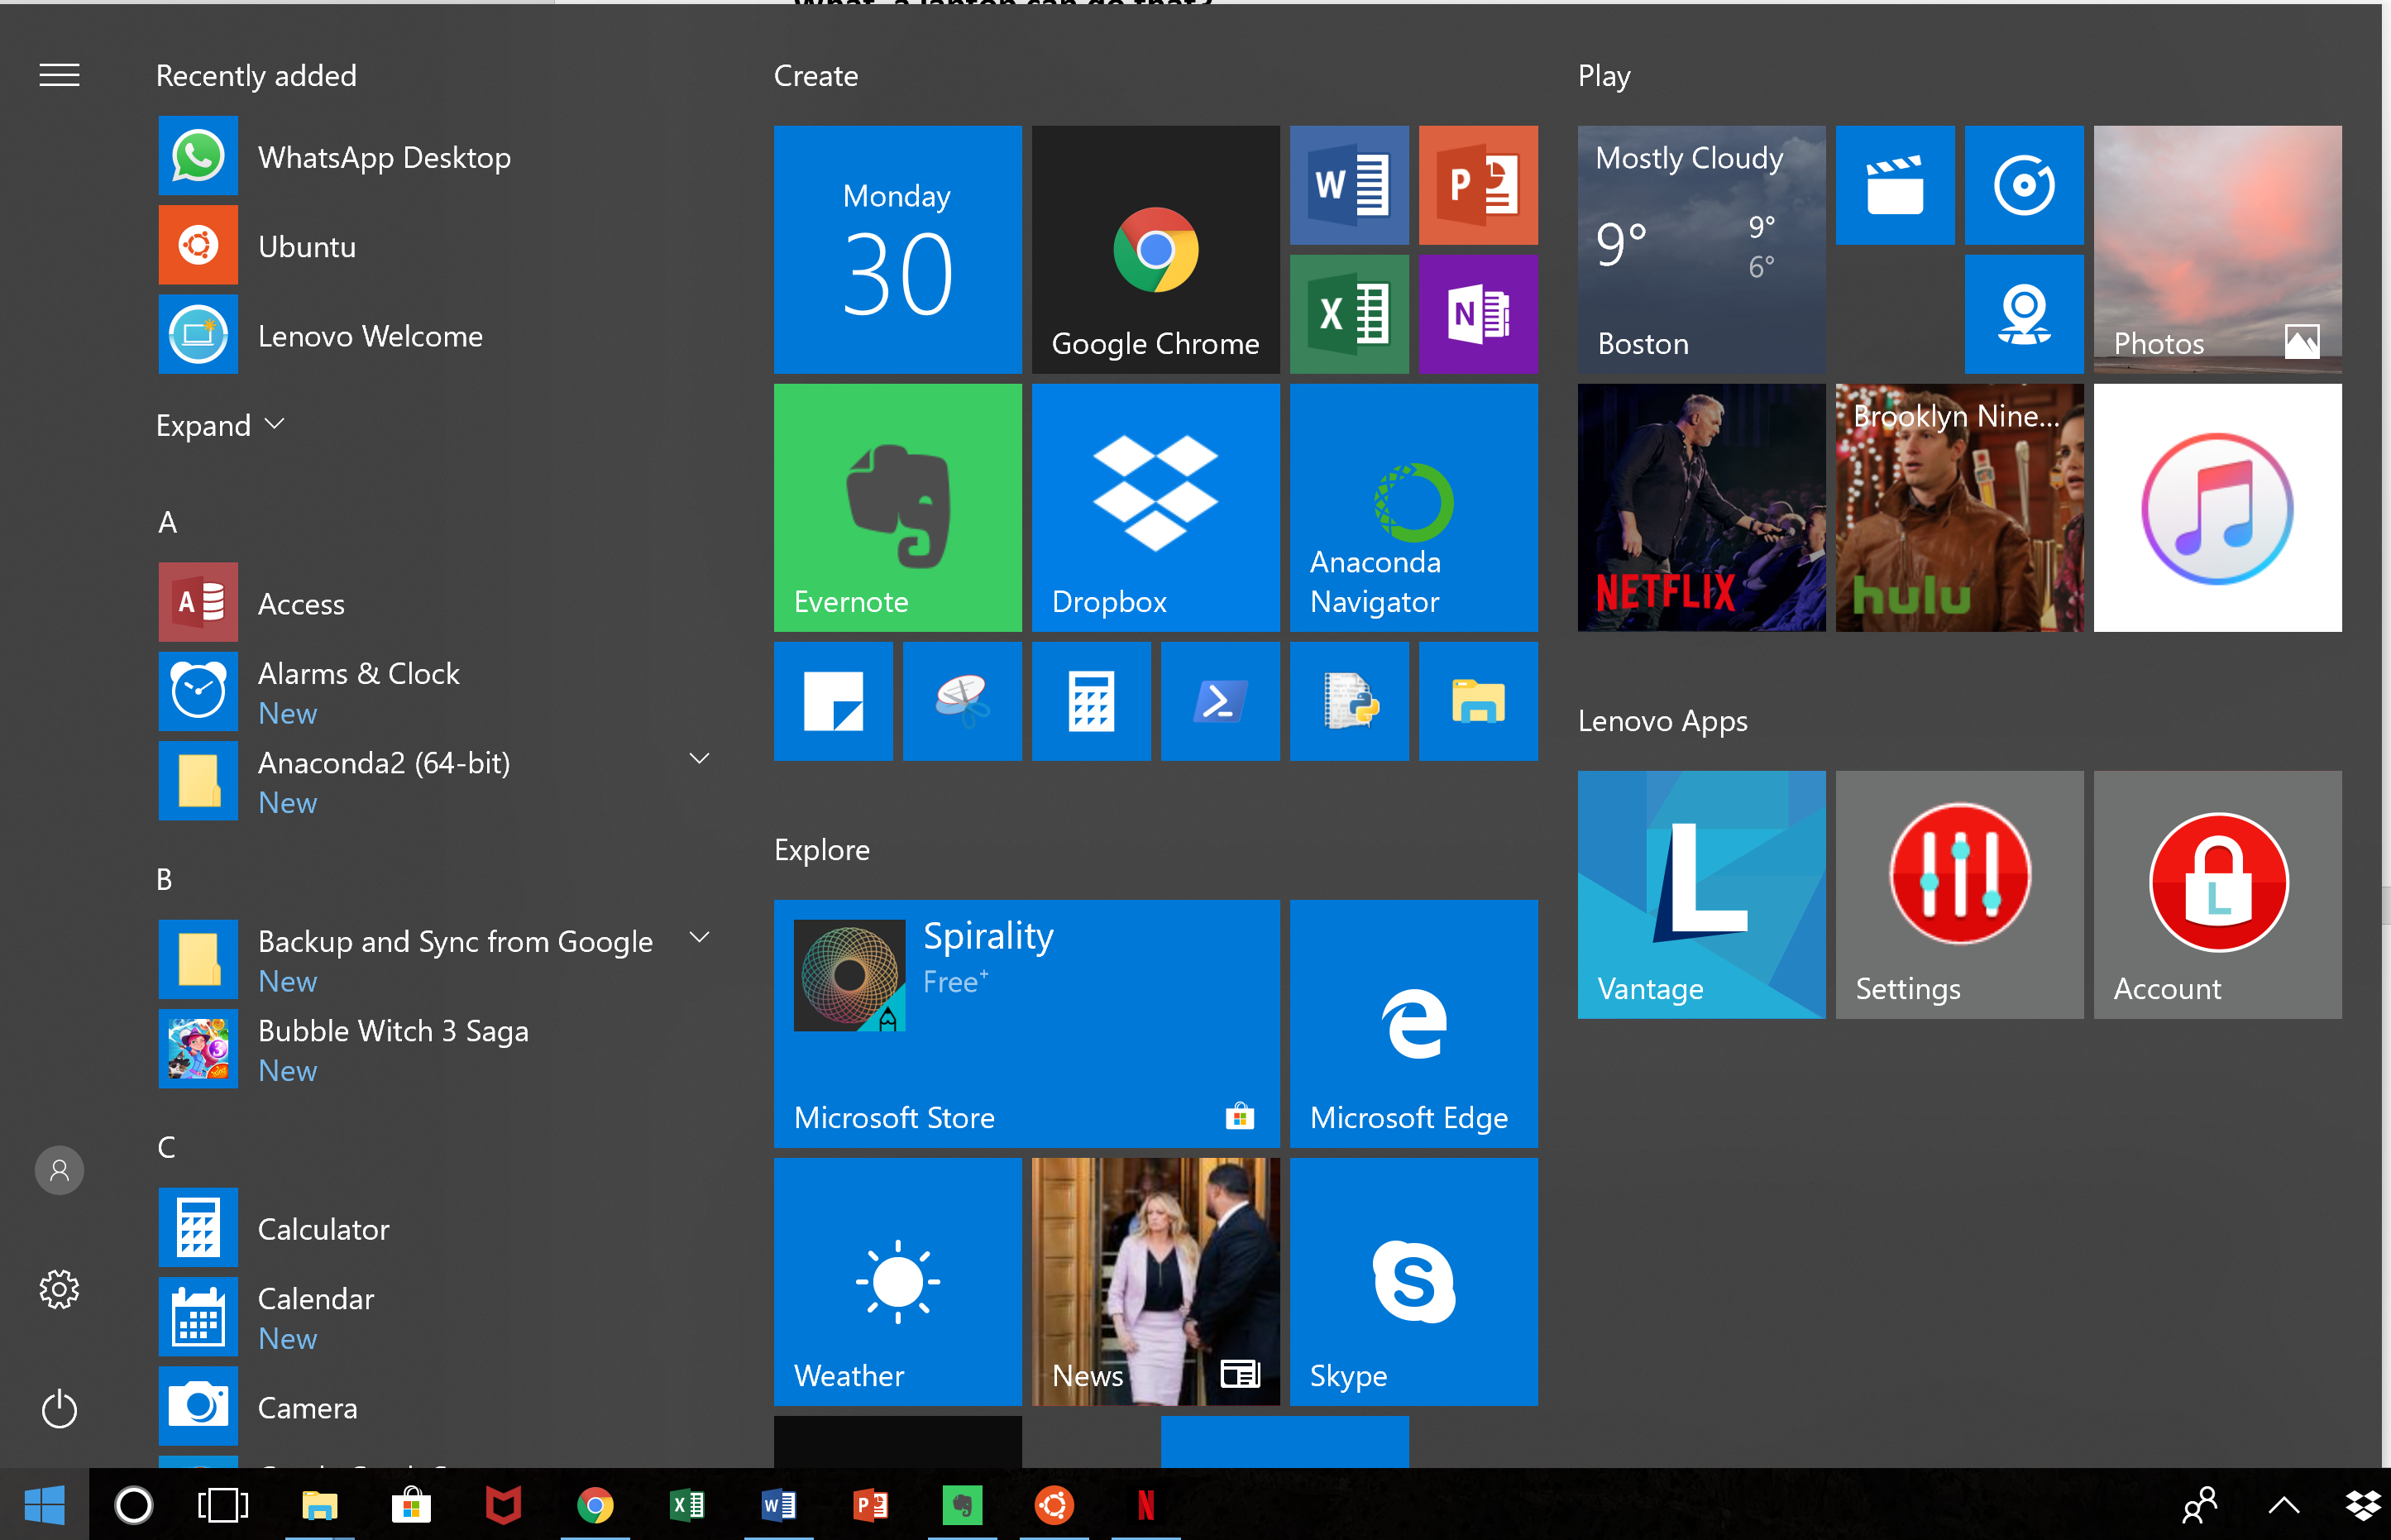Click the Create group header
Screen dimensions: 2391x1540
click(x=816, y=75)
